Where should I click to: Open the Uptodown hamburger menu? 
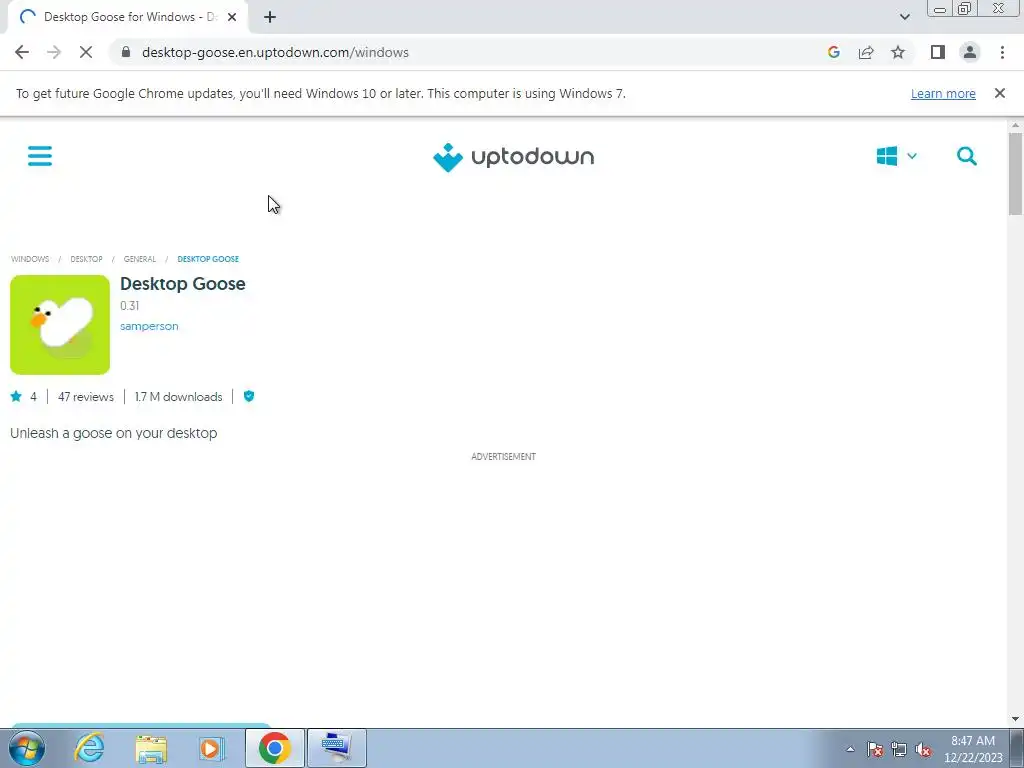[x=40, y=156]
